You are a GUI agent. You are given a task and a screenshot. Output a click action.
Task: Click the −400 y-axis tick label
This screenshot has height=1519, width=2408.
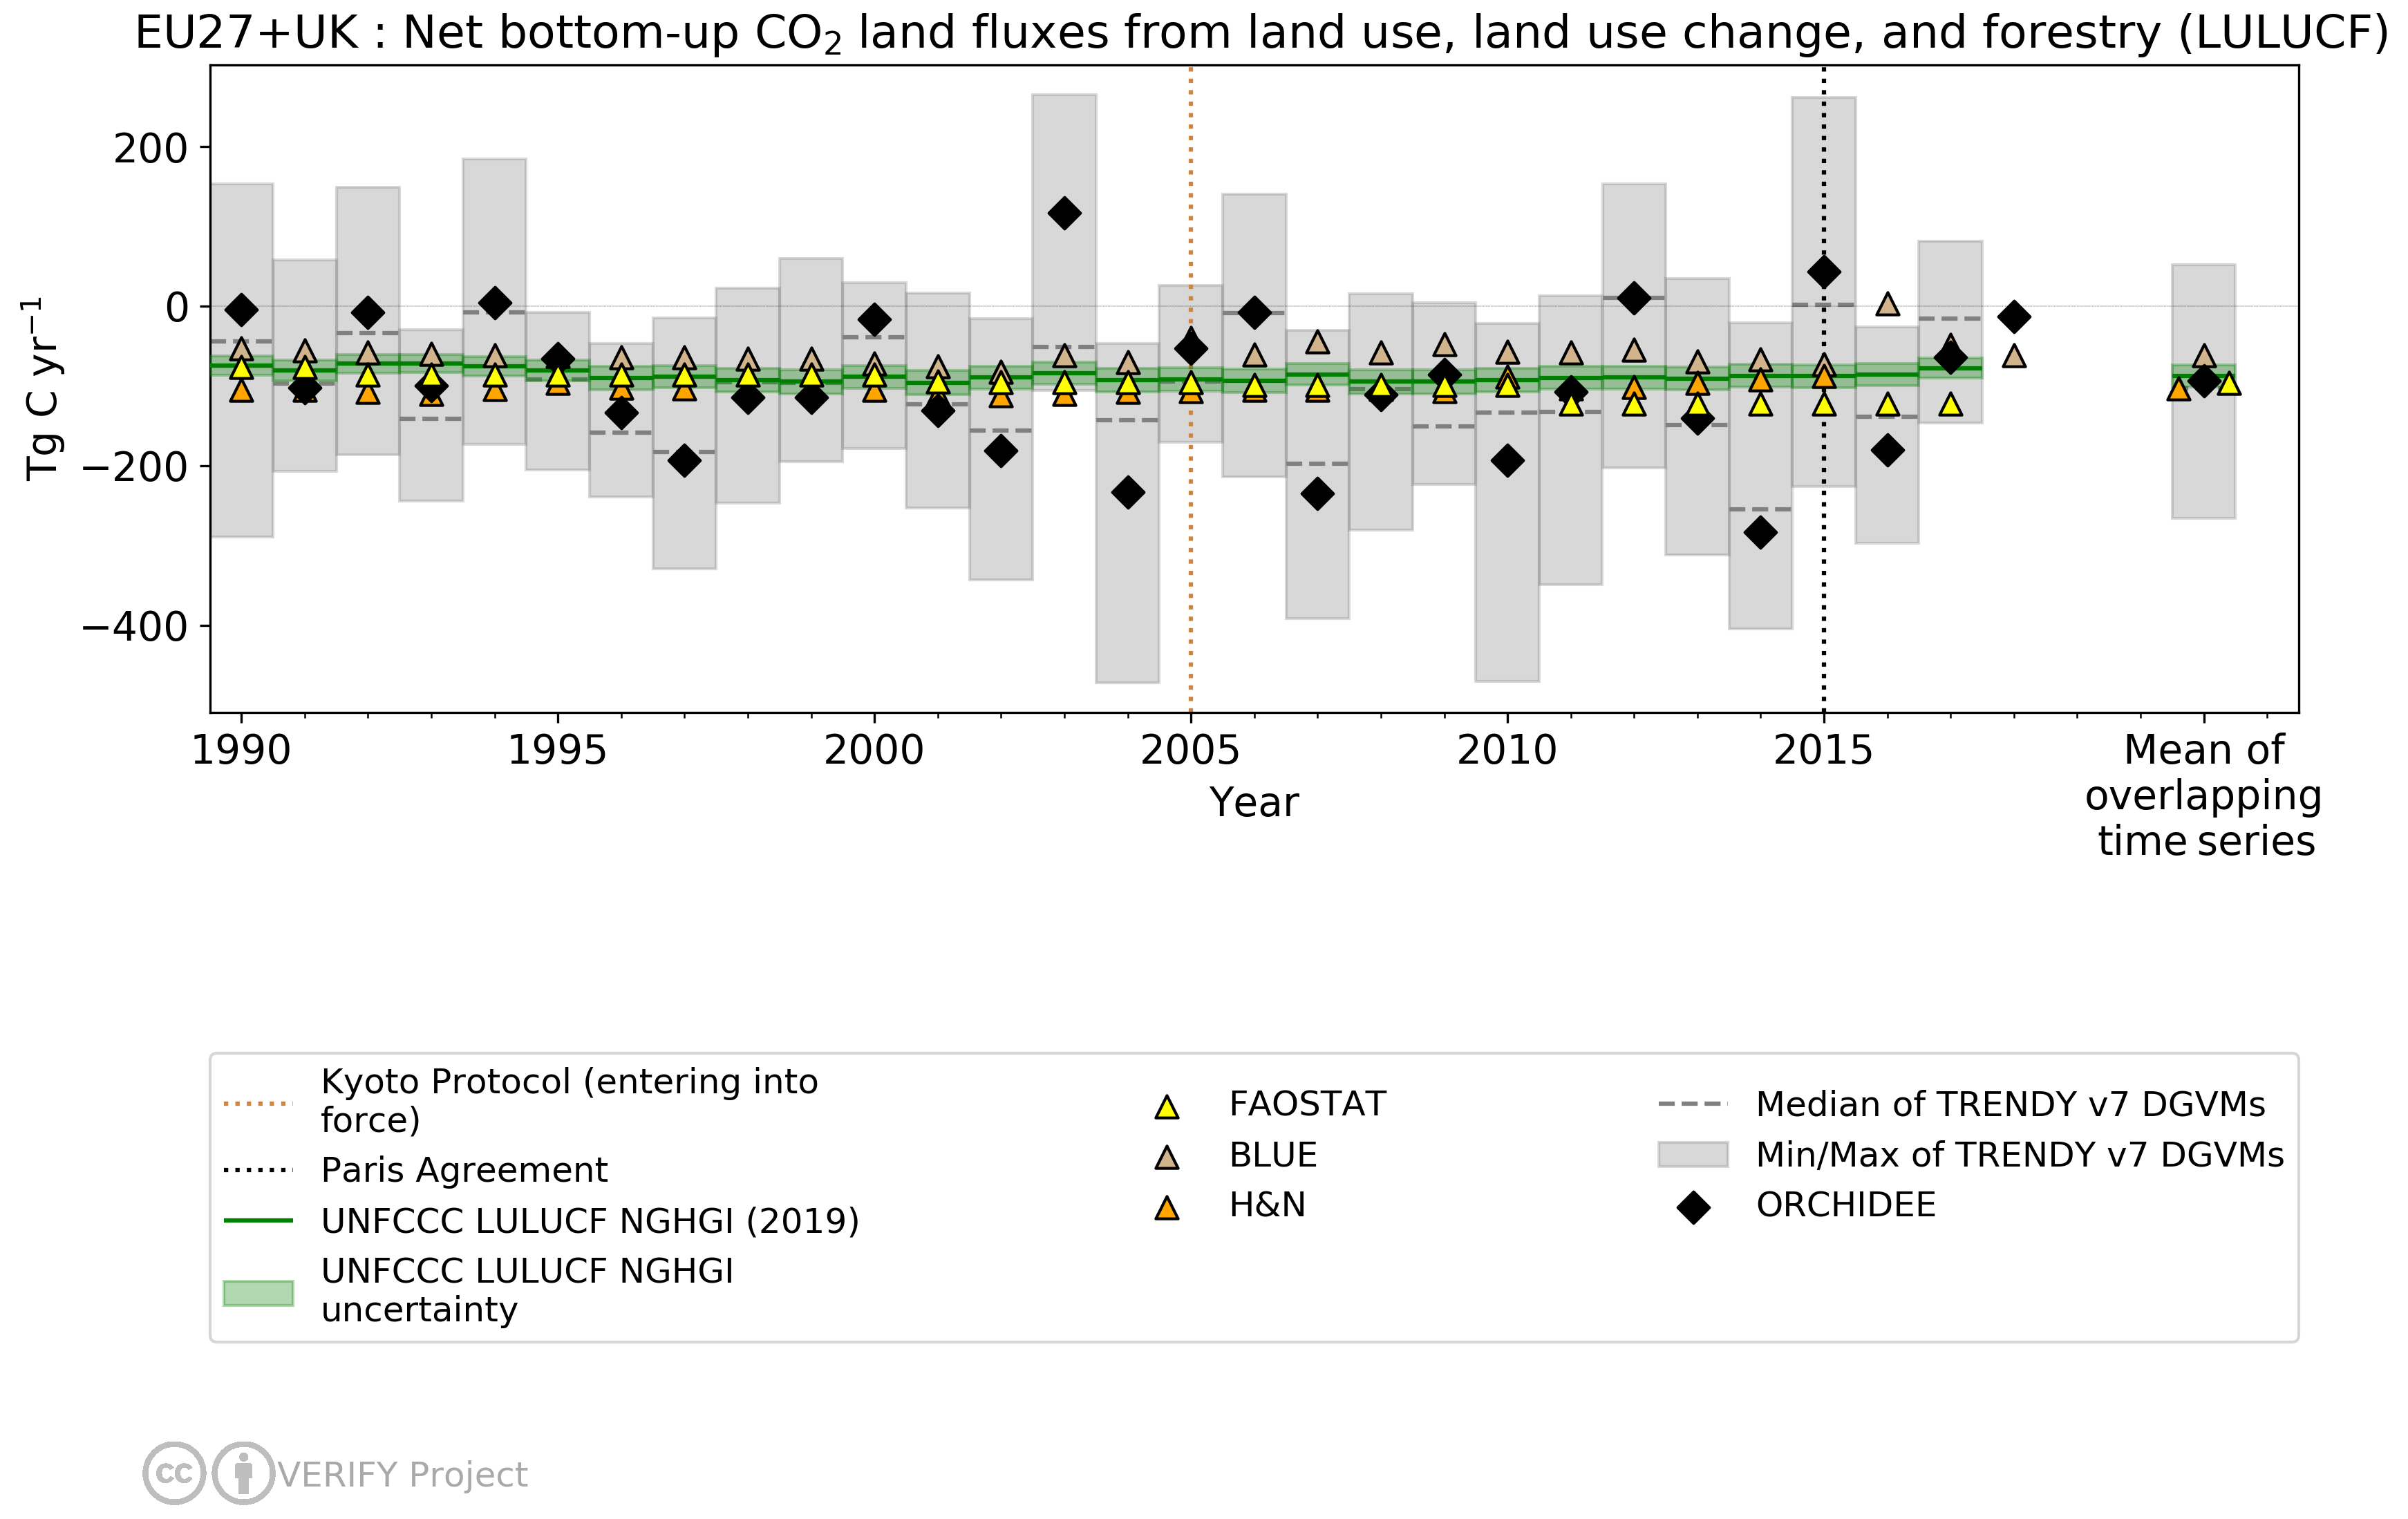[x=135, y=627]
